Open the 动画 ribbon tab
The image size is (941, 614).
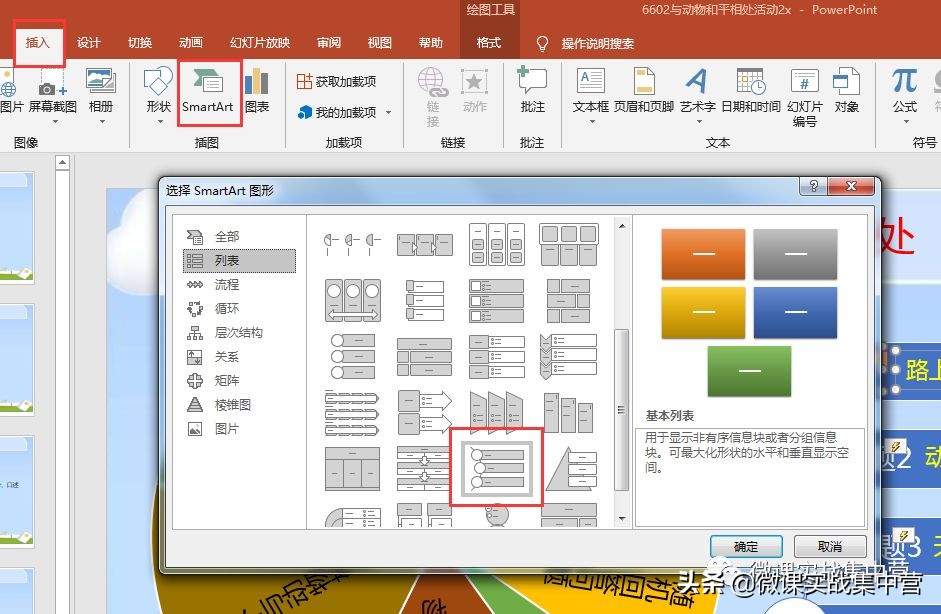pyautogui.click(x=191, y=43)
